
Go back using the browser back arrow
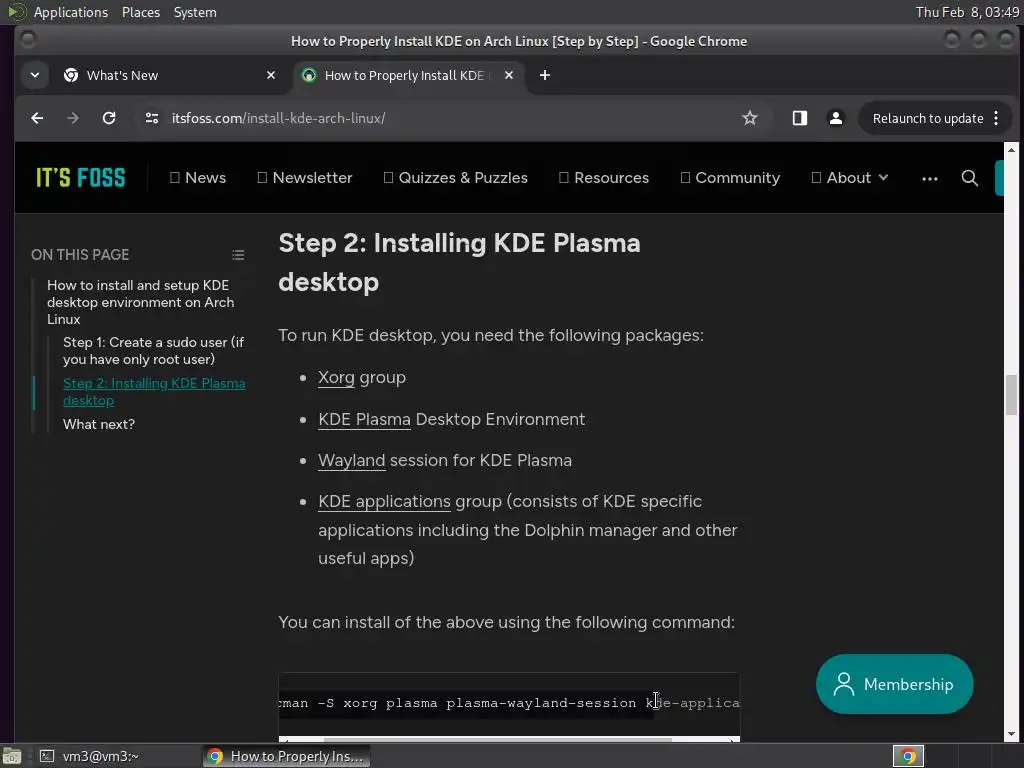37,118
